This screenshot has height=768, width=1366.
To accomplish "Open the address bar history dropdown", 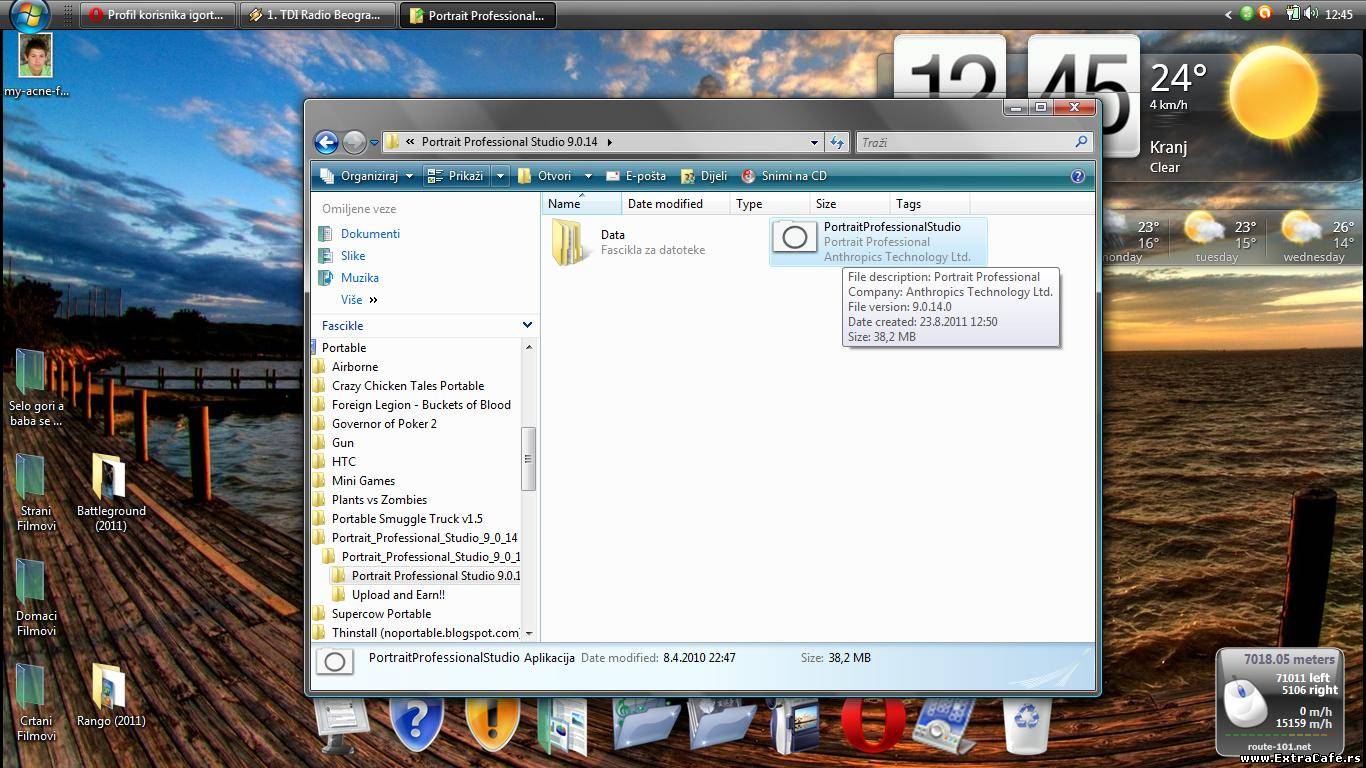I will pos(814,142).
